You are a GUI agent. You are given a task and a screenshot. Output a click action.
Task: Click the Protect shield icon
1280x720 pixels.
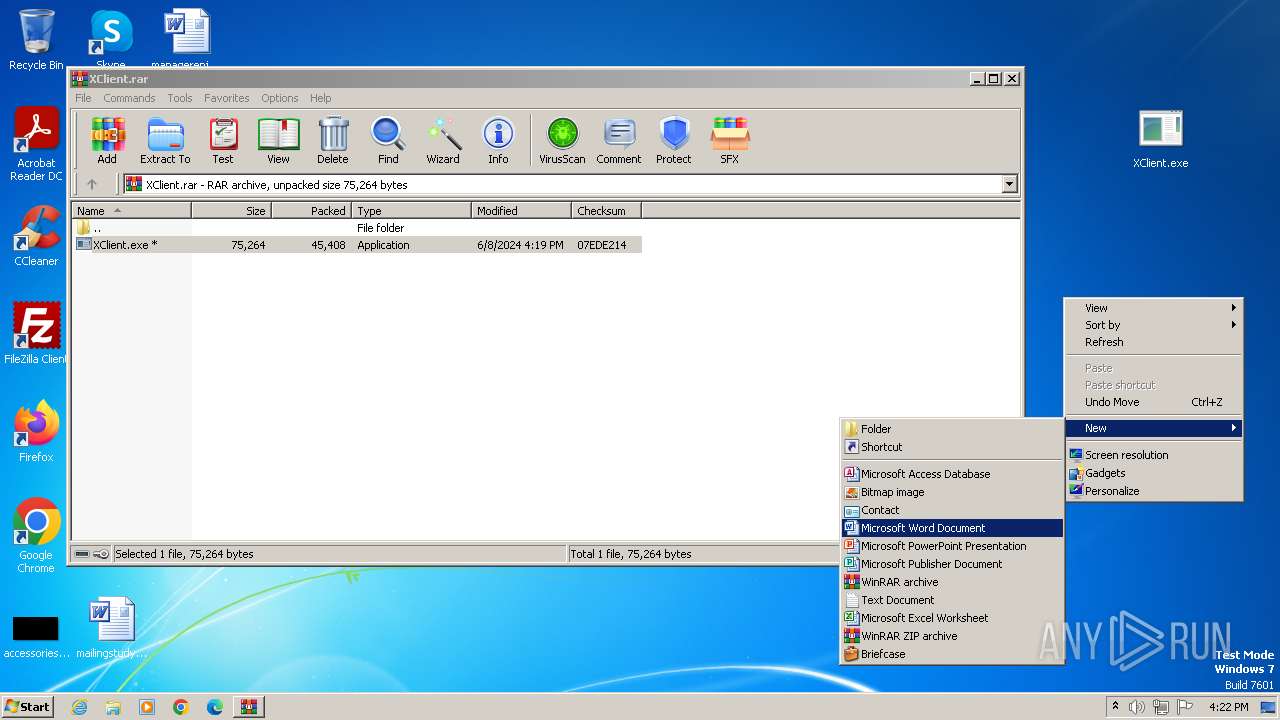point(674,141)
